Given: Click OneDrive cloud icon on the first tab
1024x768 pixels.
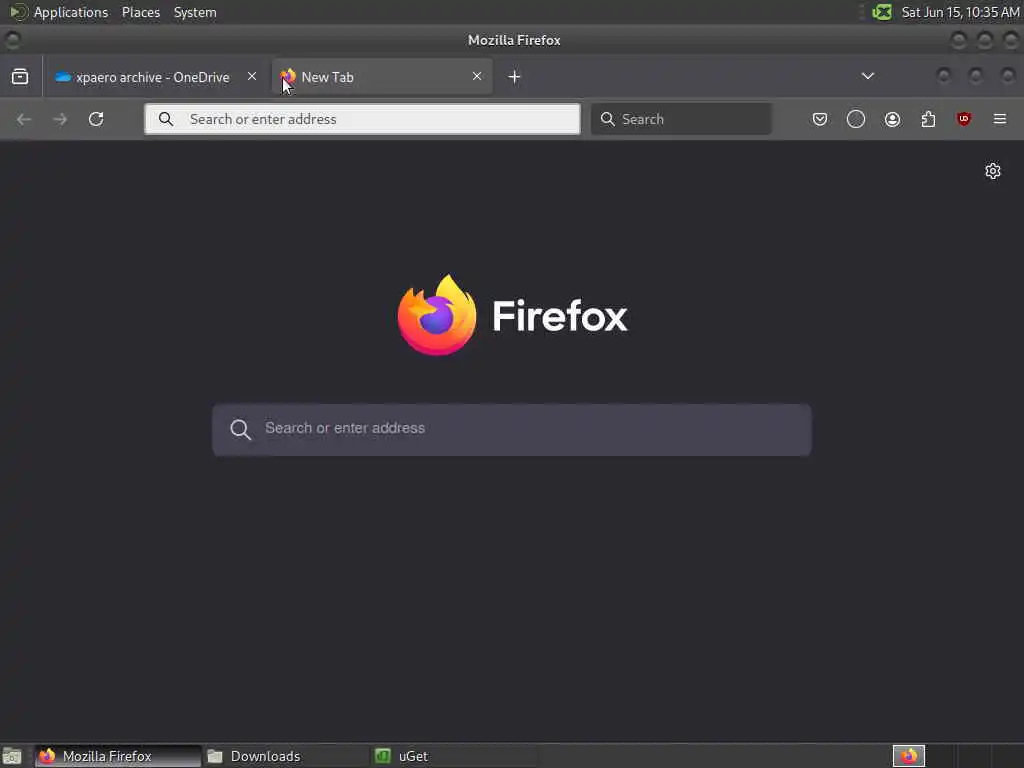Looking at the screenshot, I should pos(63,77).
